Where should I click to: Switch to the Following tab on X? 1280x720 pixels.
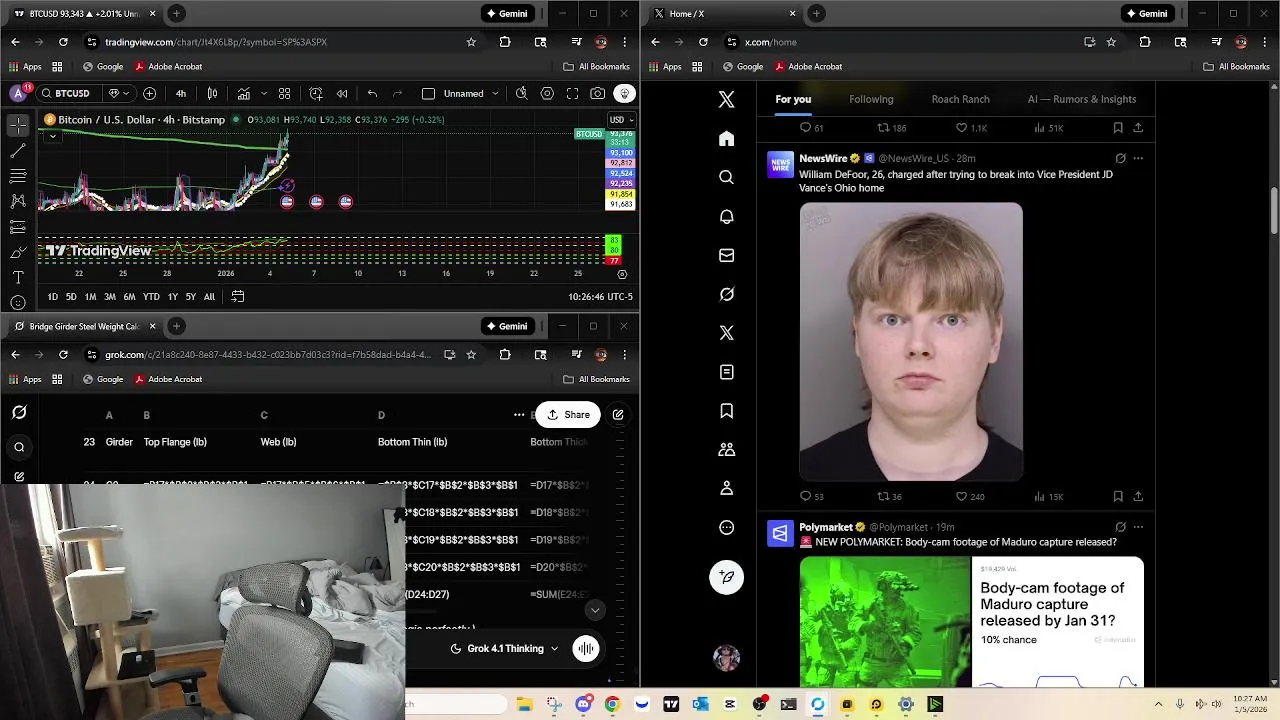[871, 99]
